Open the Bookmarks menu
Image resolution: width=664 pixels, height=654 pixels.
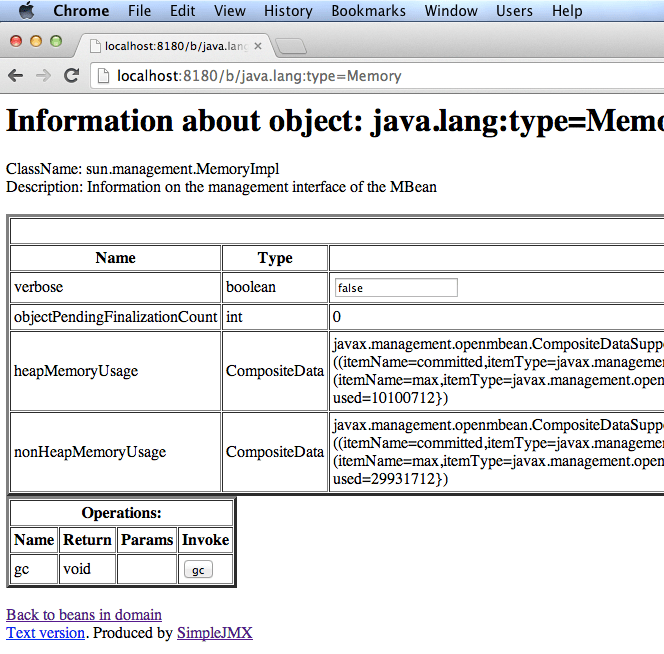click(x=368, y=11)
